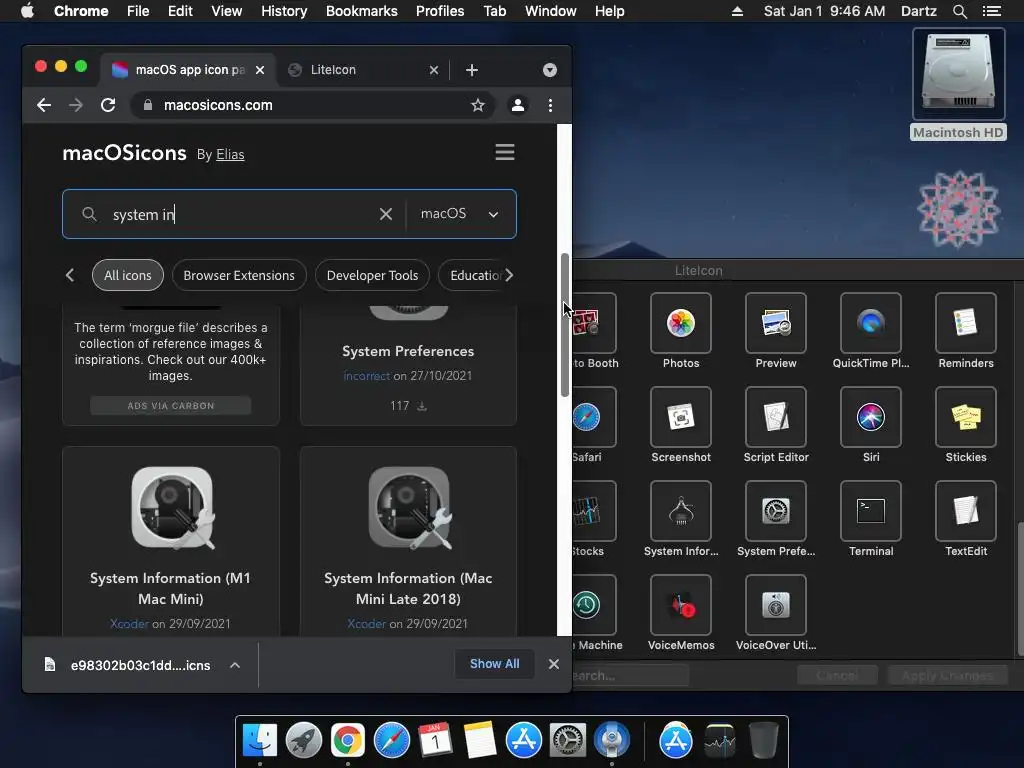
Task: Select the Reminders icon in LiteIcon
Action: tap(966, 323)
